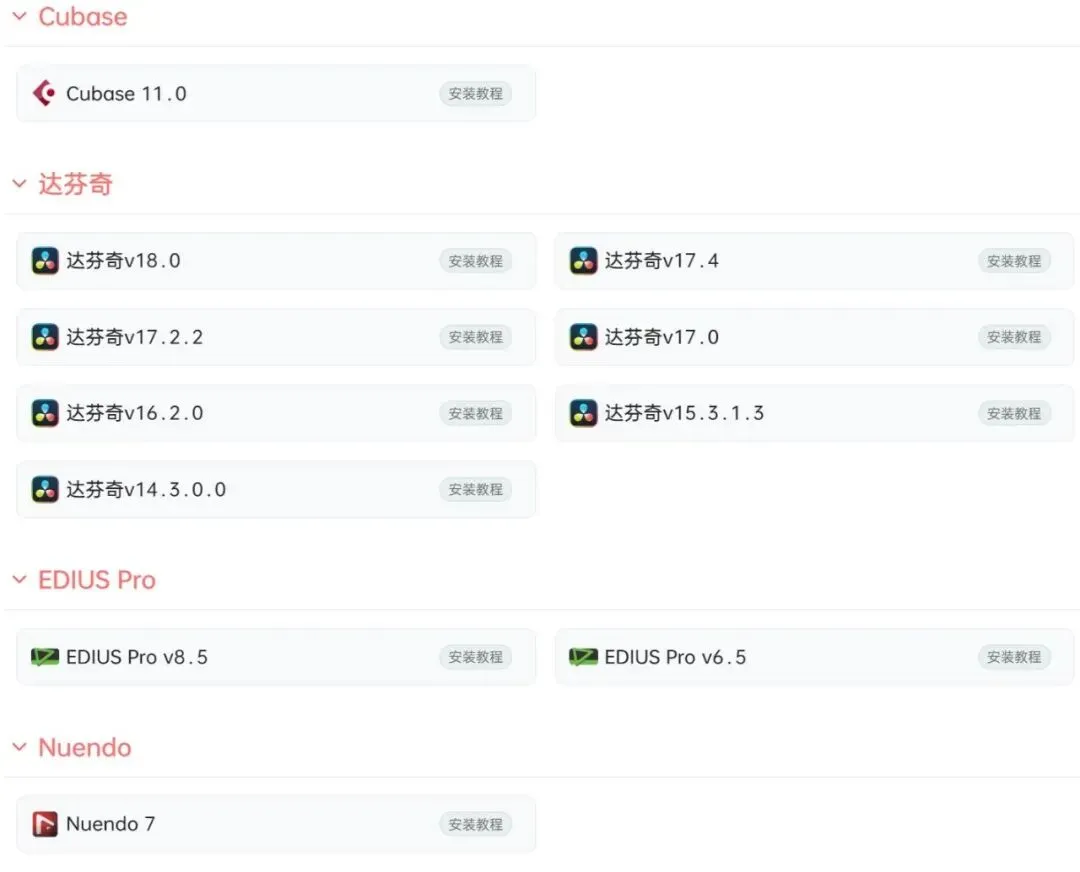Open 安装教程 for 达芬奇v17.2.2

475,337
